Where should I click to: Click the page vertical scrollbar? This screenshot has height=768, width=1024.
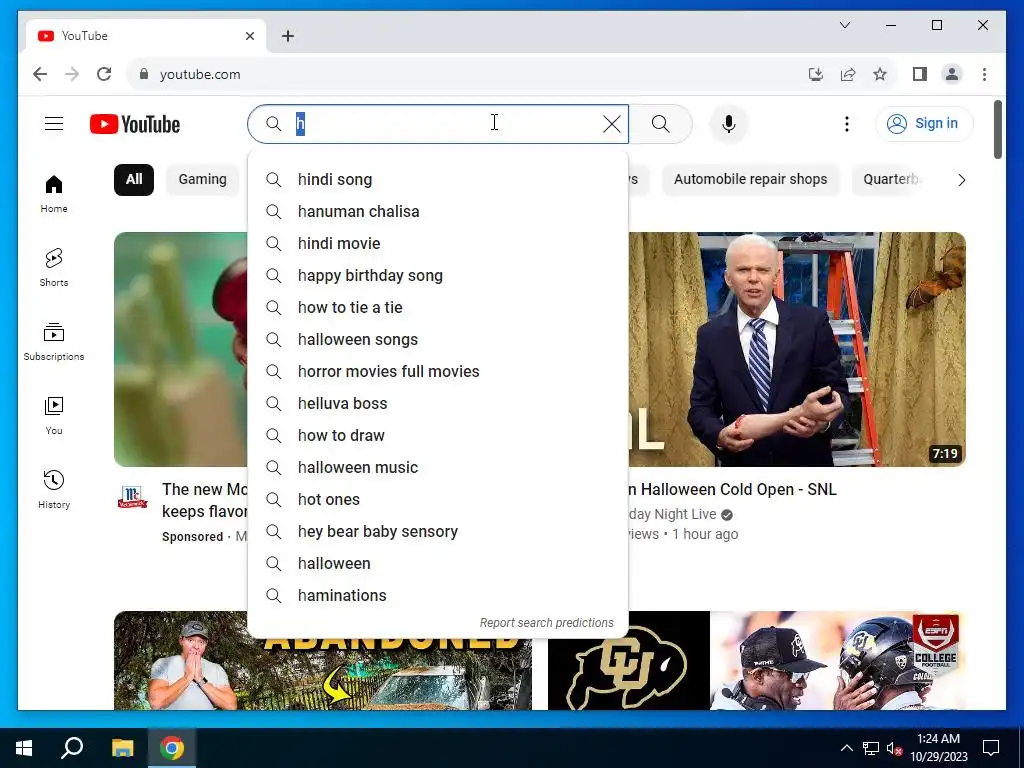998,130
